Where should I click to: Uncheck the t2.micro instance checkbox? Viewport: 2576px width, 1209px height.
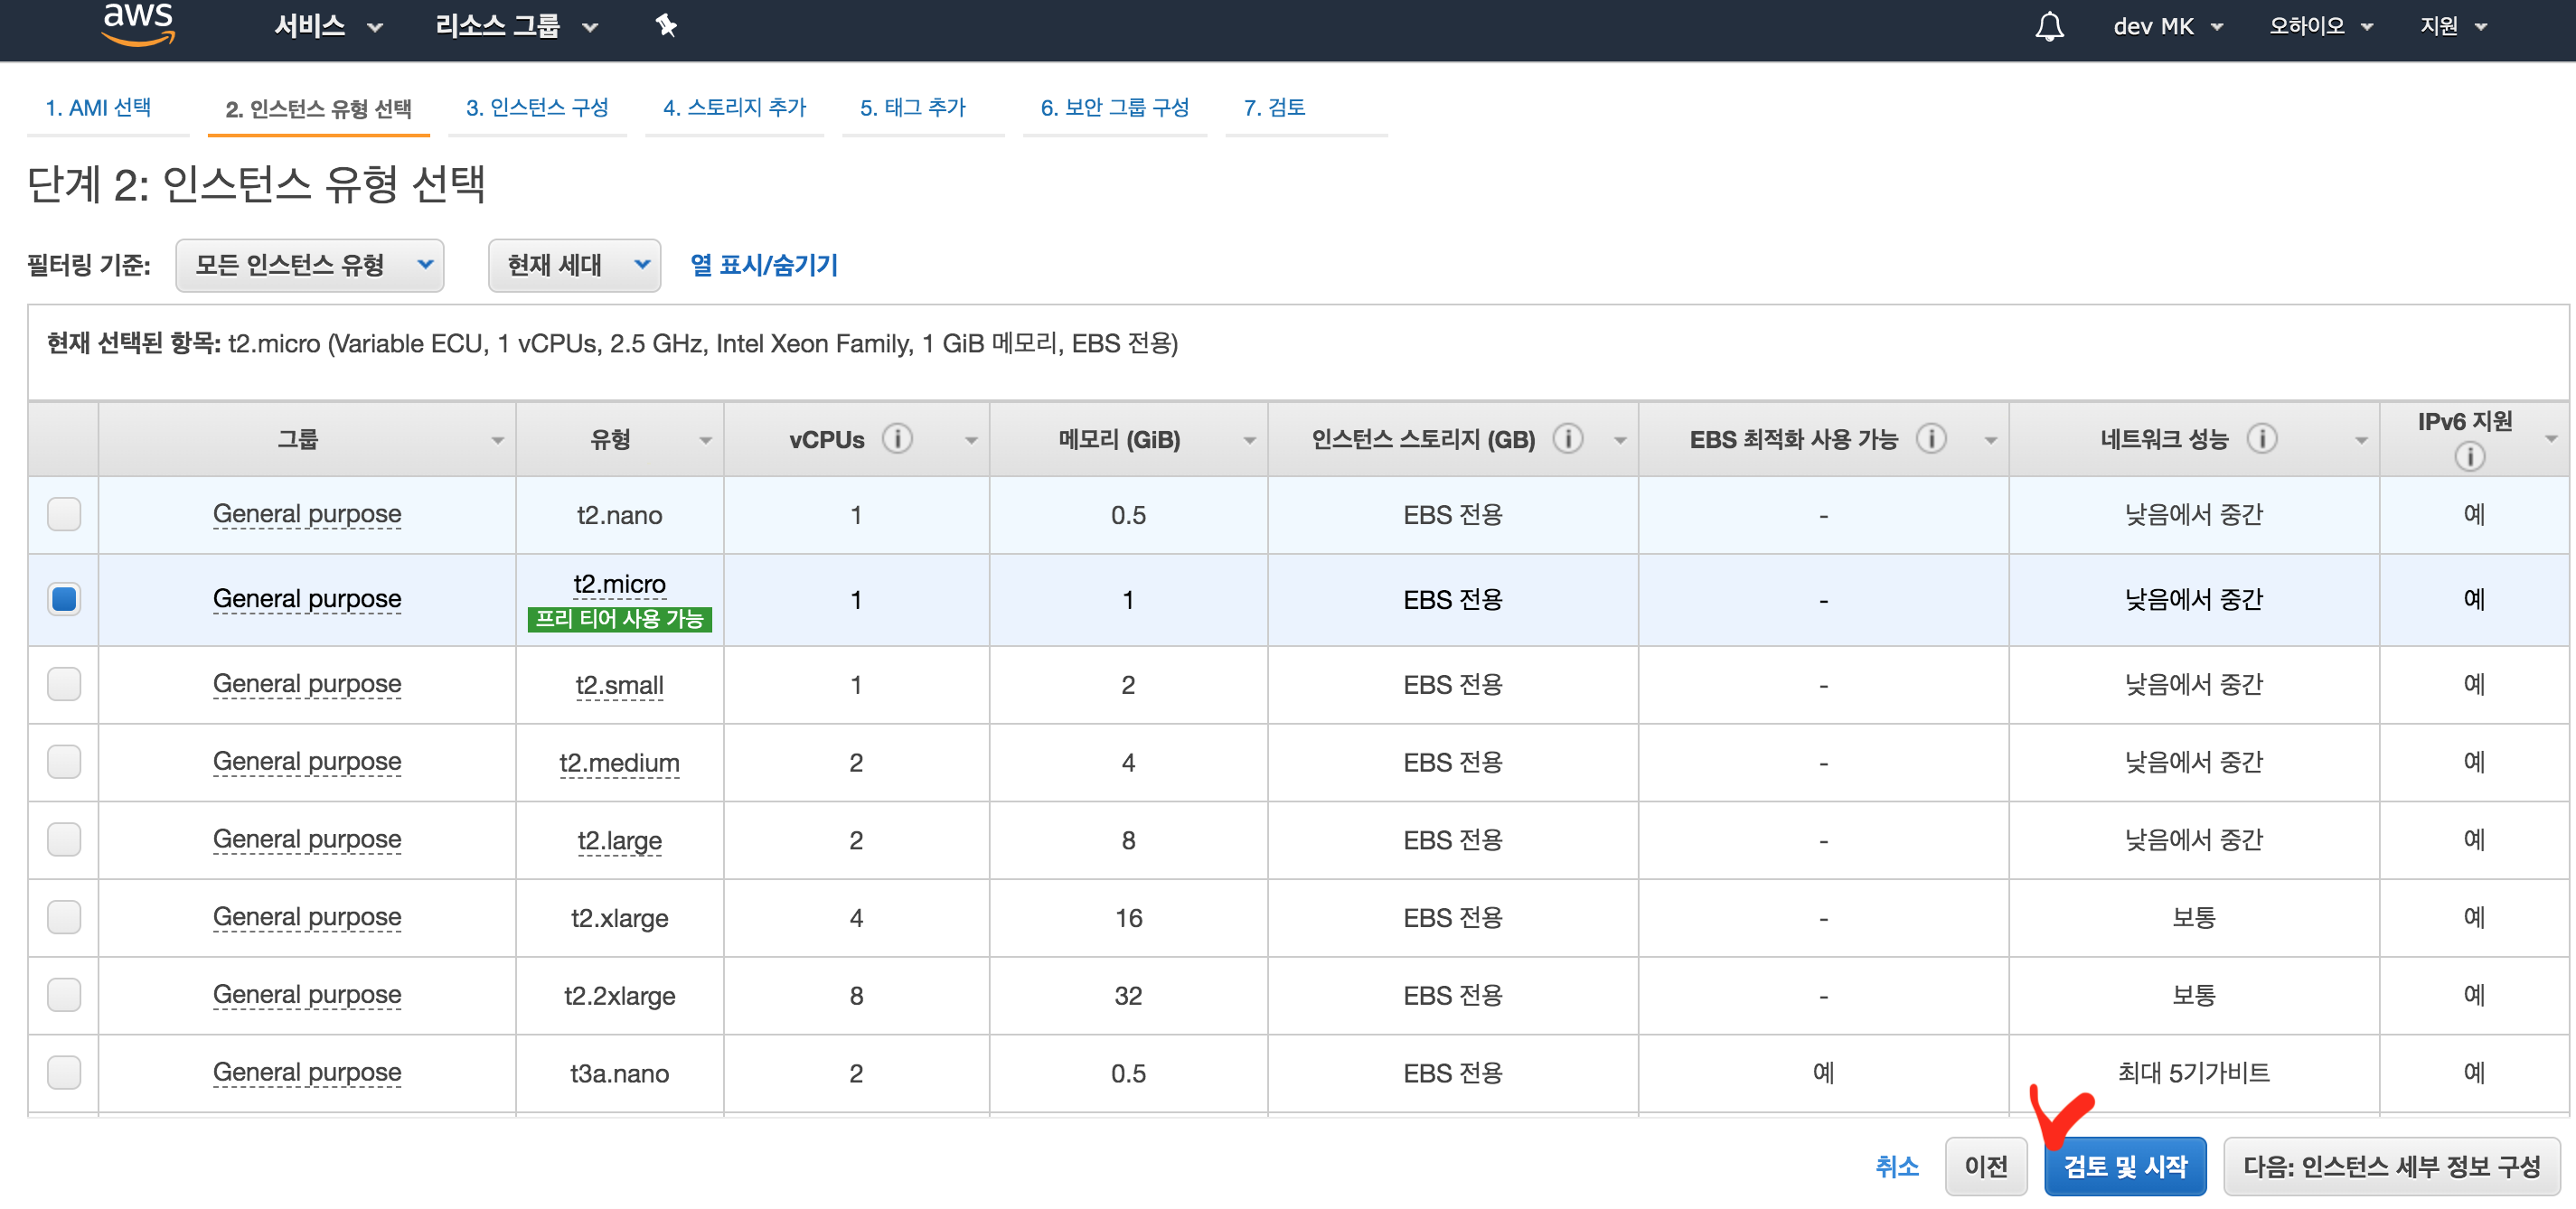point(64,599)
